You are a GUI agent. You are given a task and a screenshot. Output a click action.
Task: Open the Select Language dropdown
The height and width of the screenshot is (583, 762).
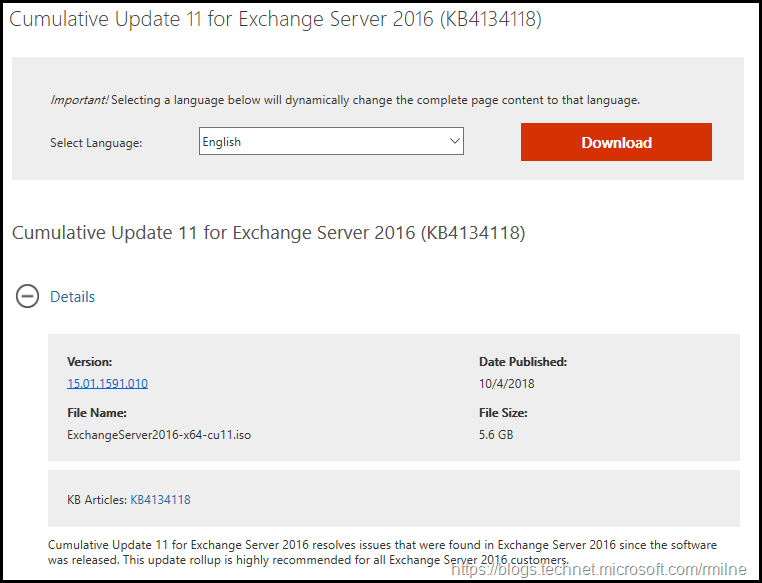tap(331, 141)
